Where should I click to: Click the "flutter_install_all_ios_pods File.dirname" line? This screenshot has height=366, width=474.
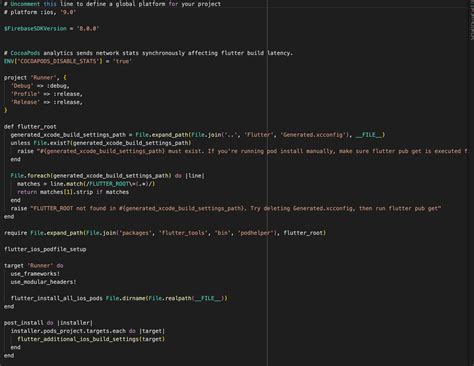click(x=119, y=298)
